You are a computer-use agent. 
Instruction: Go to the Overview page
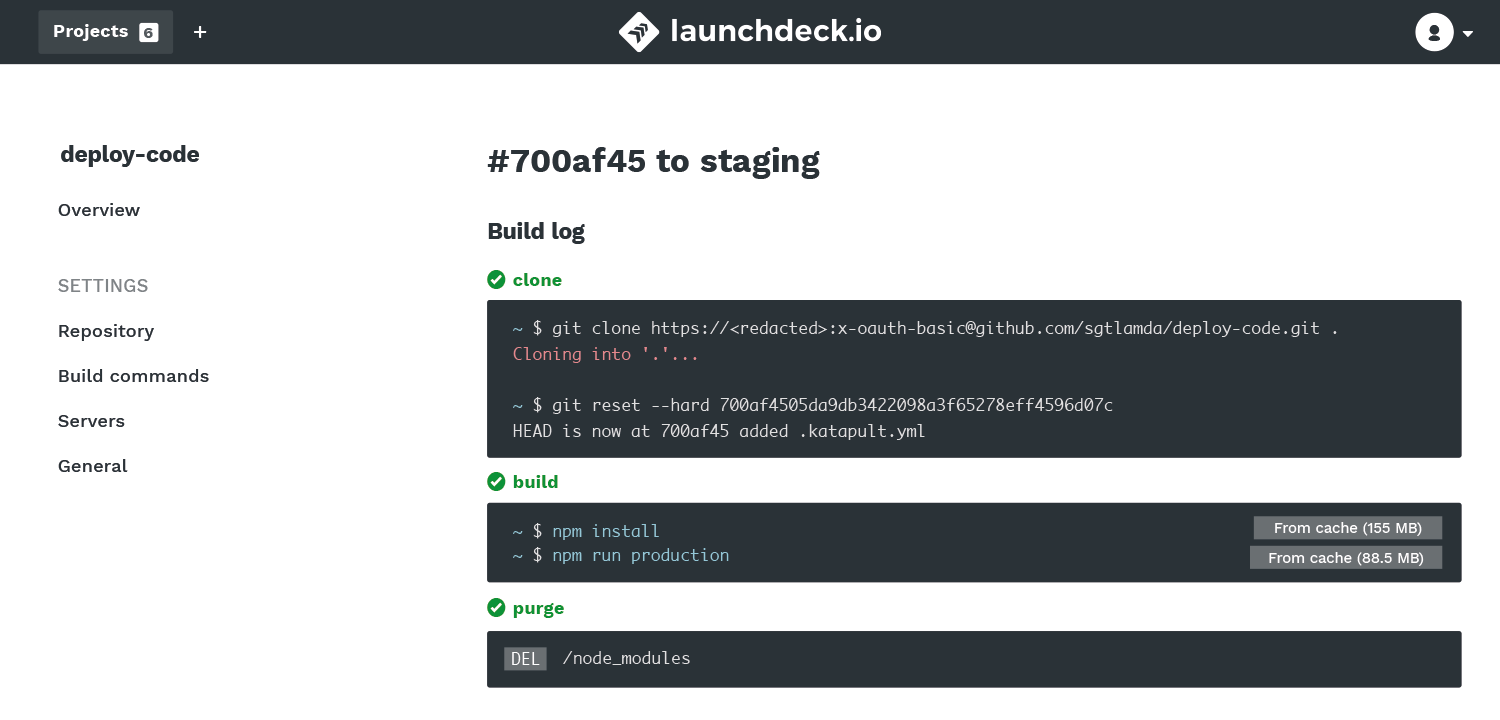click(x=99, y=210)
